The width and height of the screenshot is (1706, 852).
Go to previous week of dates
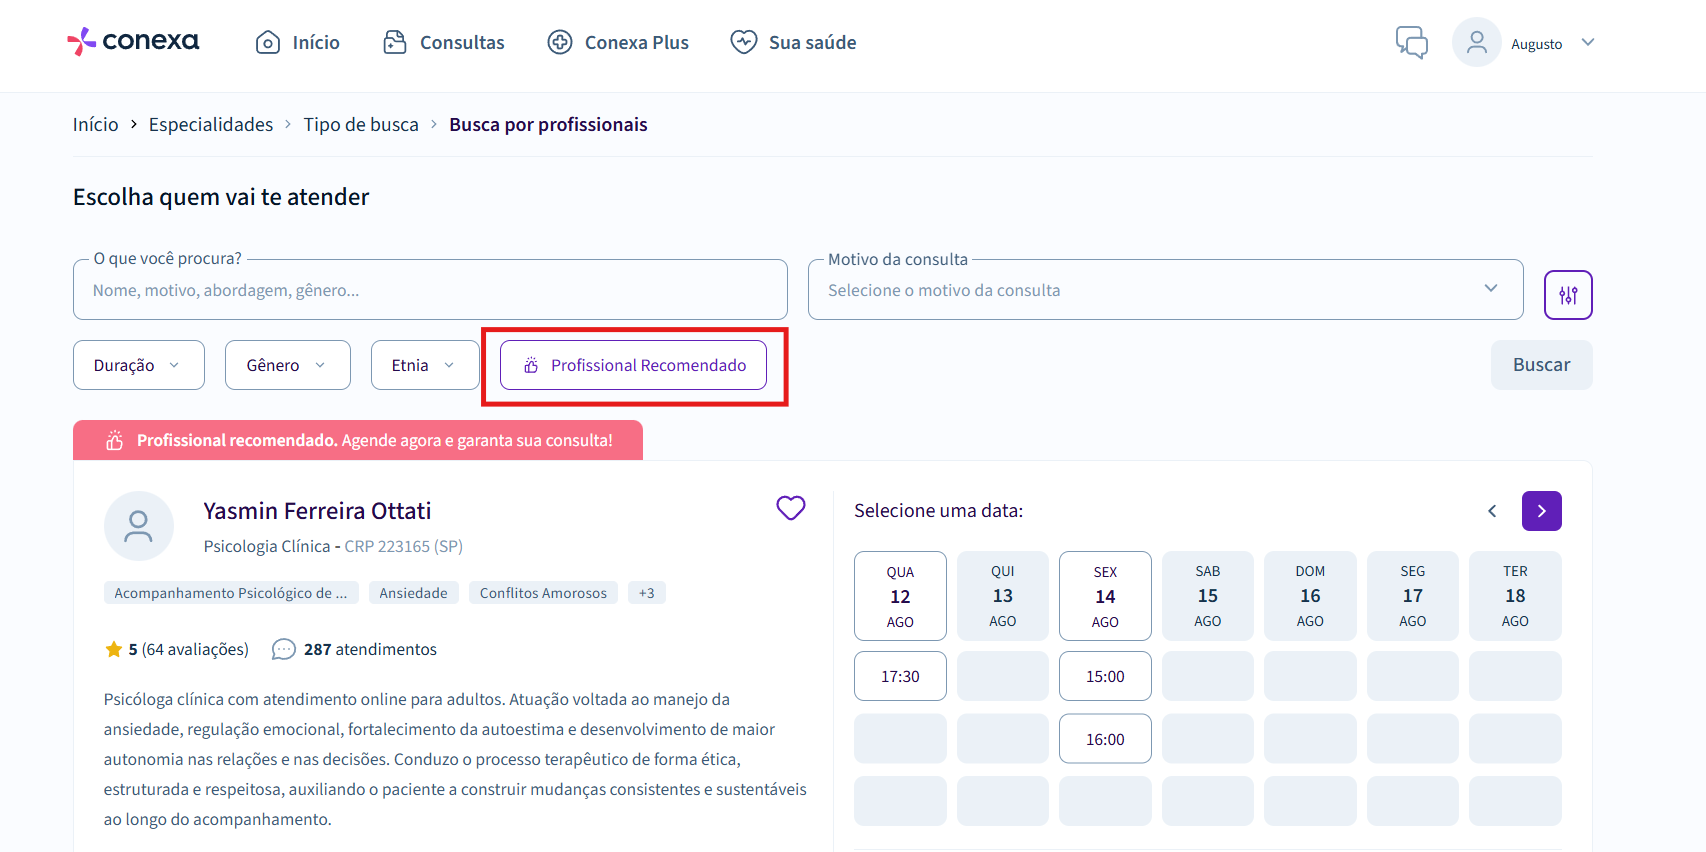click(1492, 511)
